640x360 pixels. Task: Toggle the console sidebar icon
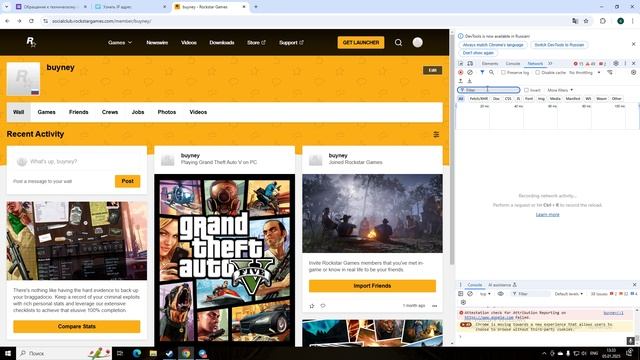coord(461,294)
